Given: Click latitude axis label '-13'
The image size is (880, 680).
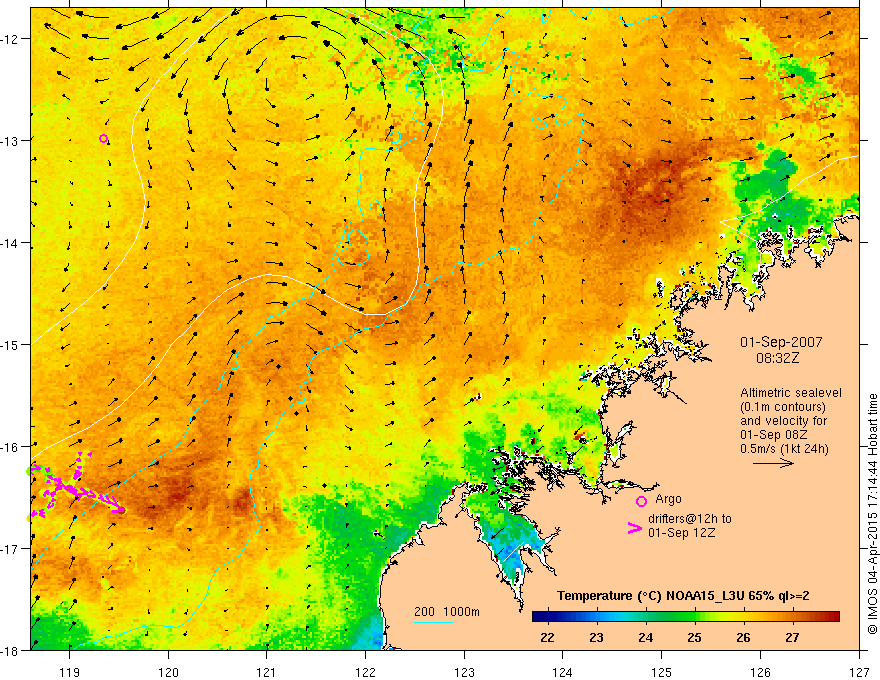Looking at the screenshot, I should coord(11,141).
